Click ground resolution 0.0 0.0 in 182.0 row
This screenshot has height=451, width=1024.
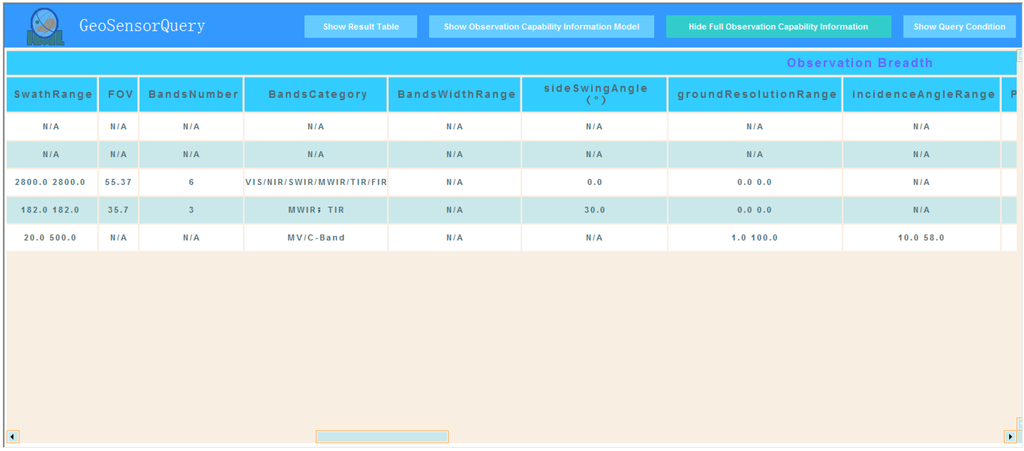tap(754, 210)
